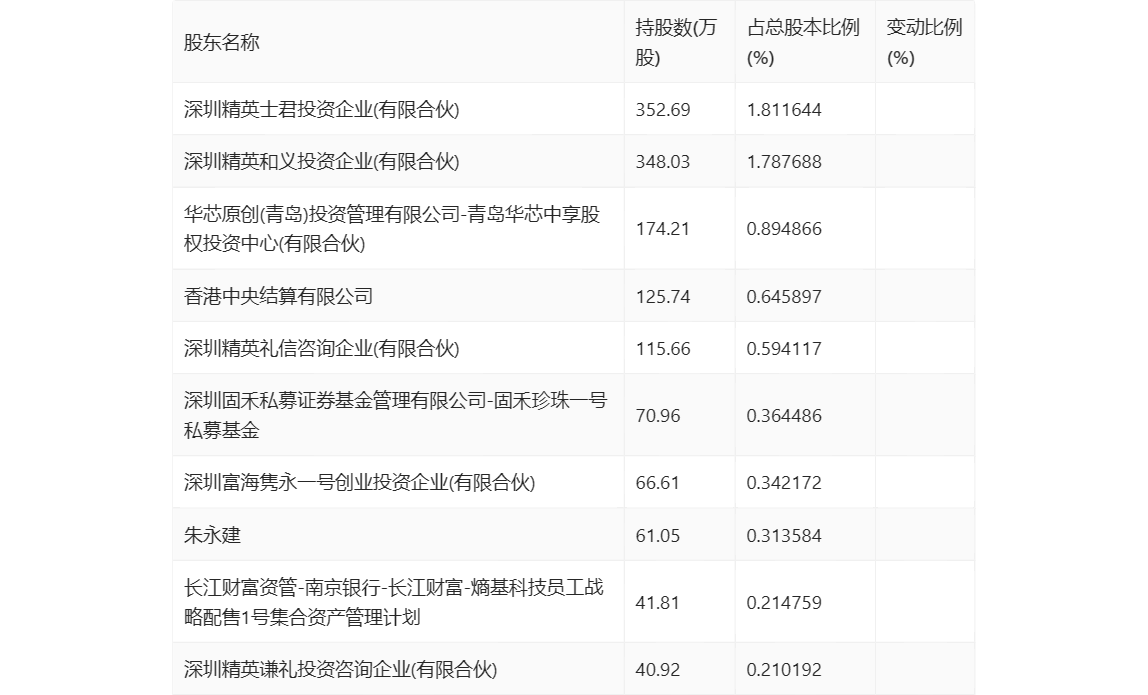This screenshot has width=1148, height=695.
Task: Select shareholder 朱永建
Action: [212, 535]
